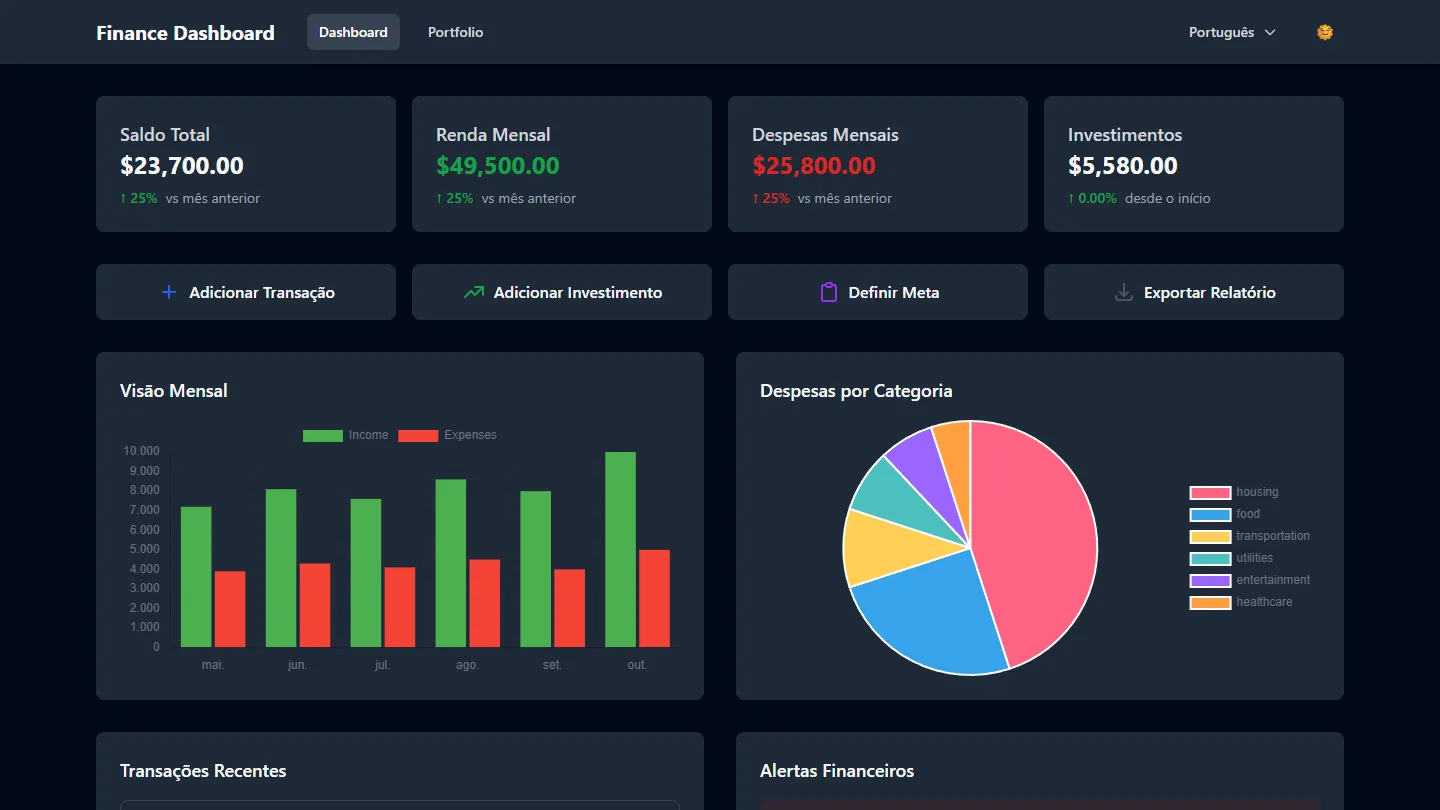
Task: Toggle the Income series in the chart legend
Action: tap(346, 435)
